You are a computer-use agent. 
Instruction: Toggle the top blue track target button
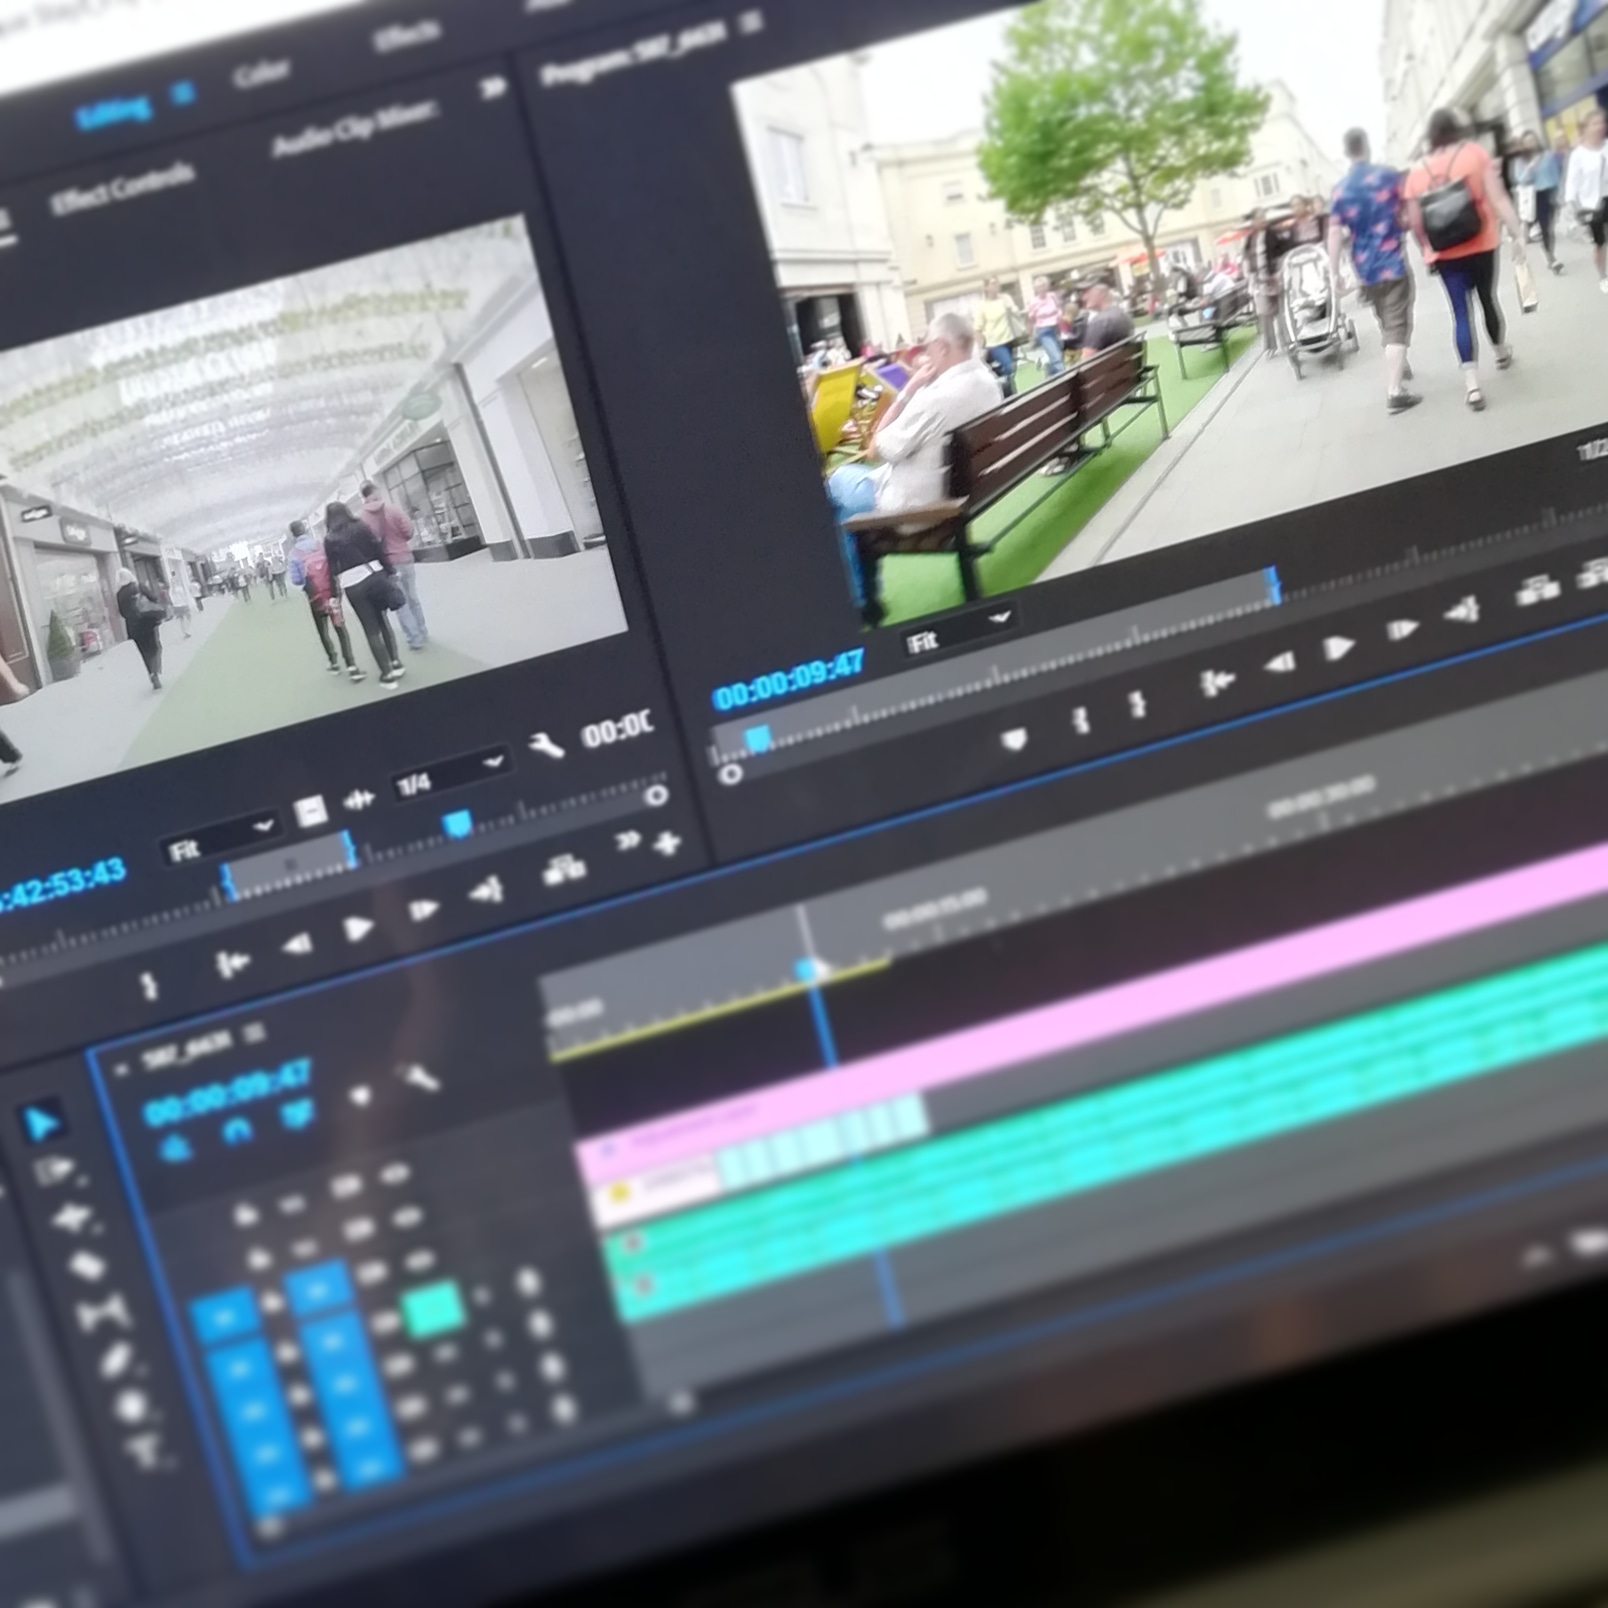pyautogui.click(x=318, y=1289)
